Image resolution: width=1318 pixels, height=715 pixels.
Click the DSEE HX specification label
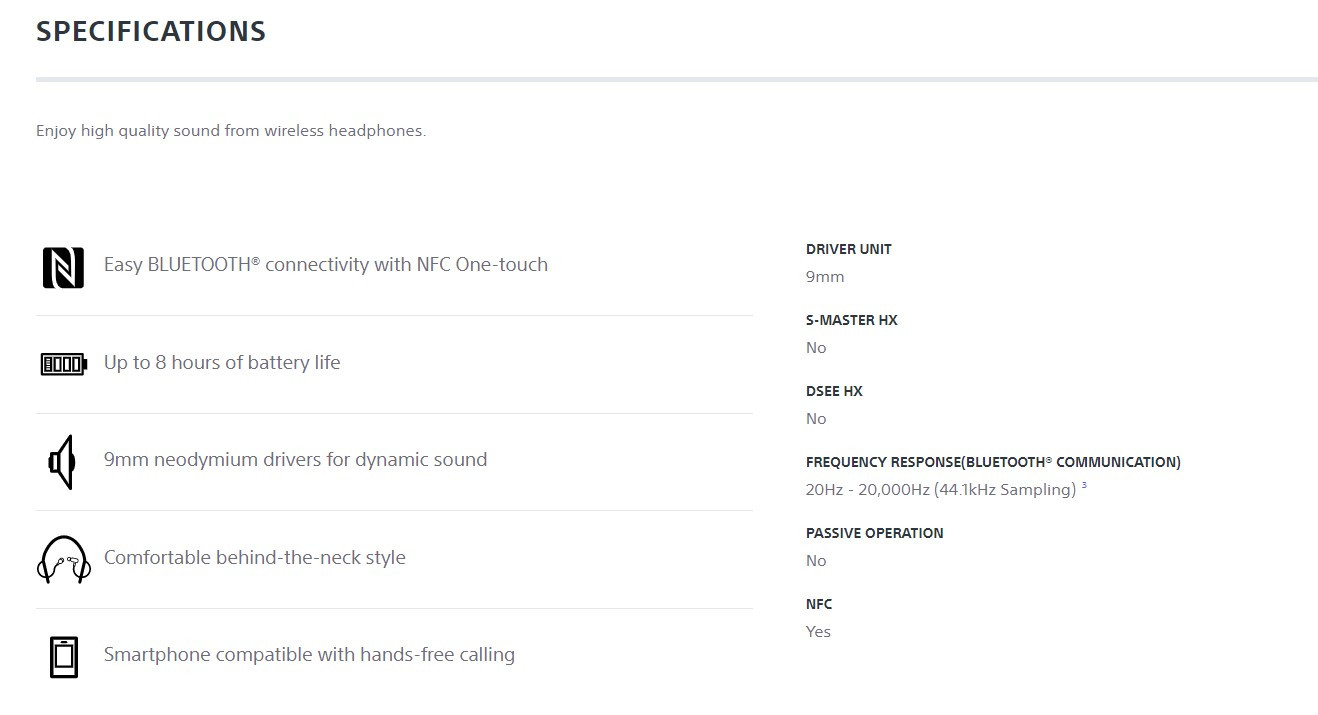click(834, 391)
